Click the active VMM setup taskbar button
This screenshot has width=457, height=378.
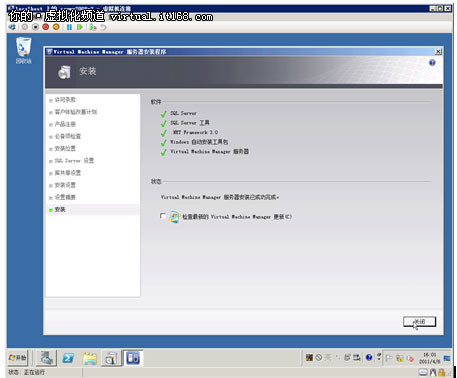click(x=133, y=358)
